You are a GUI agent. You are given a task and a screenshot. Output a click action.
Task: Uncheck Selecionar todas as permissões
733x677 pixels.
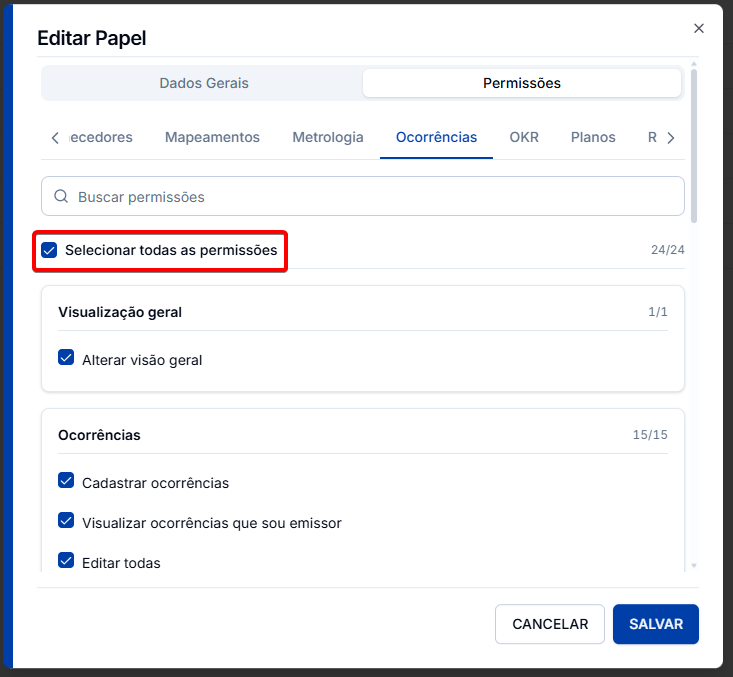pyautogui.click(x=49, y=250)
